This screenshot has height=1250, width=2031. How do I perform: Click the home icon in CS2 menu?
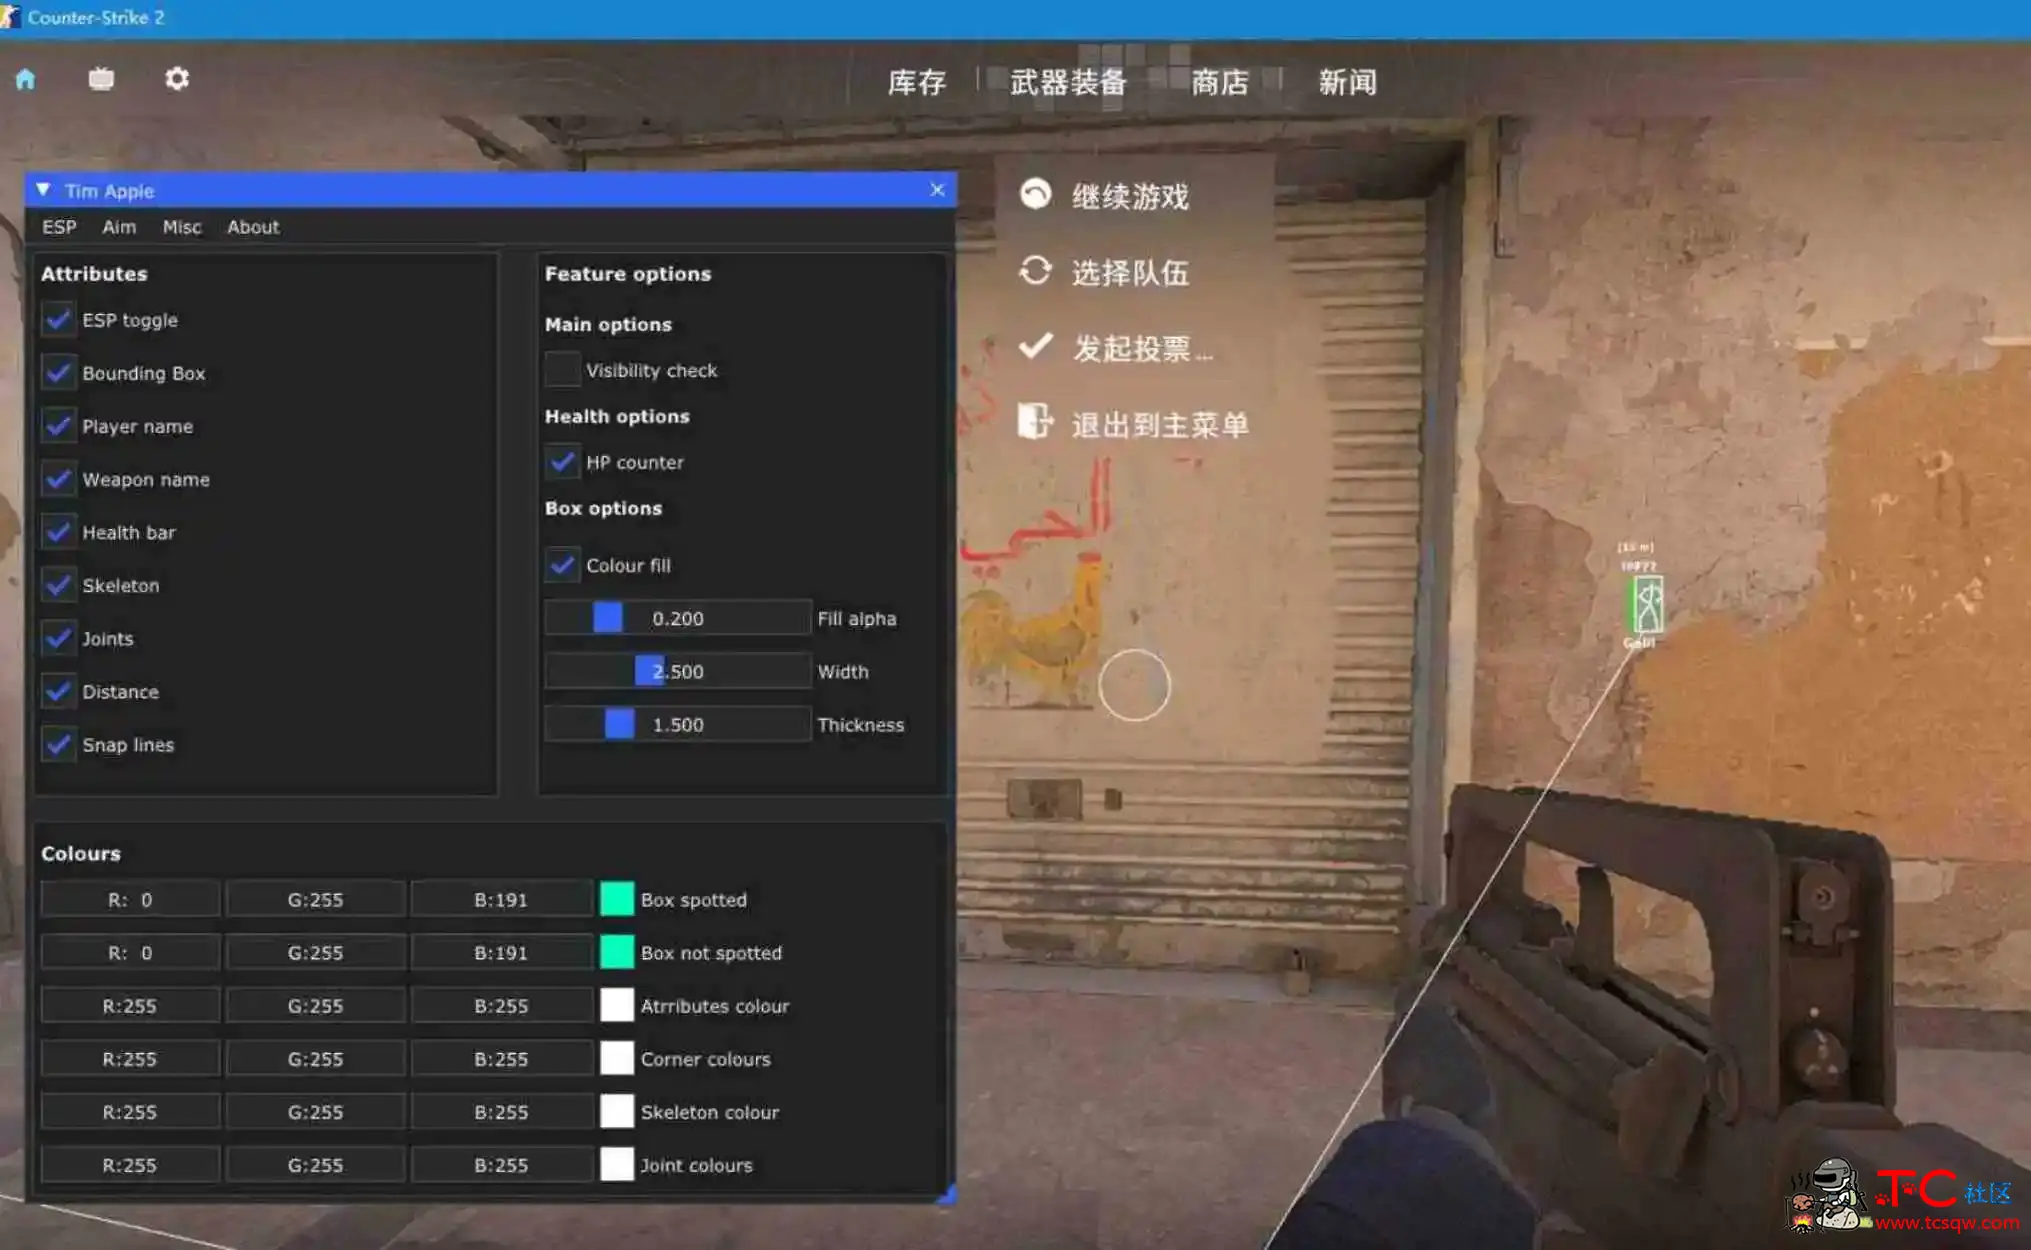click(26, 78)
